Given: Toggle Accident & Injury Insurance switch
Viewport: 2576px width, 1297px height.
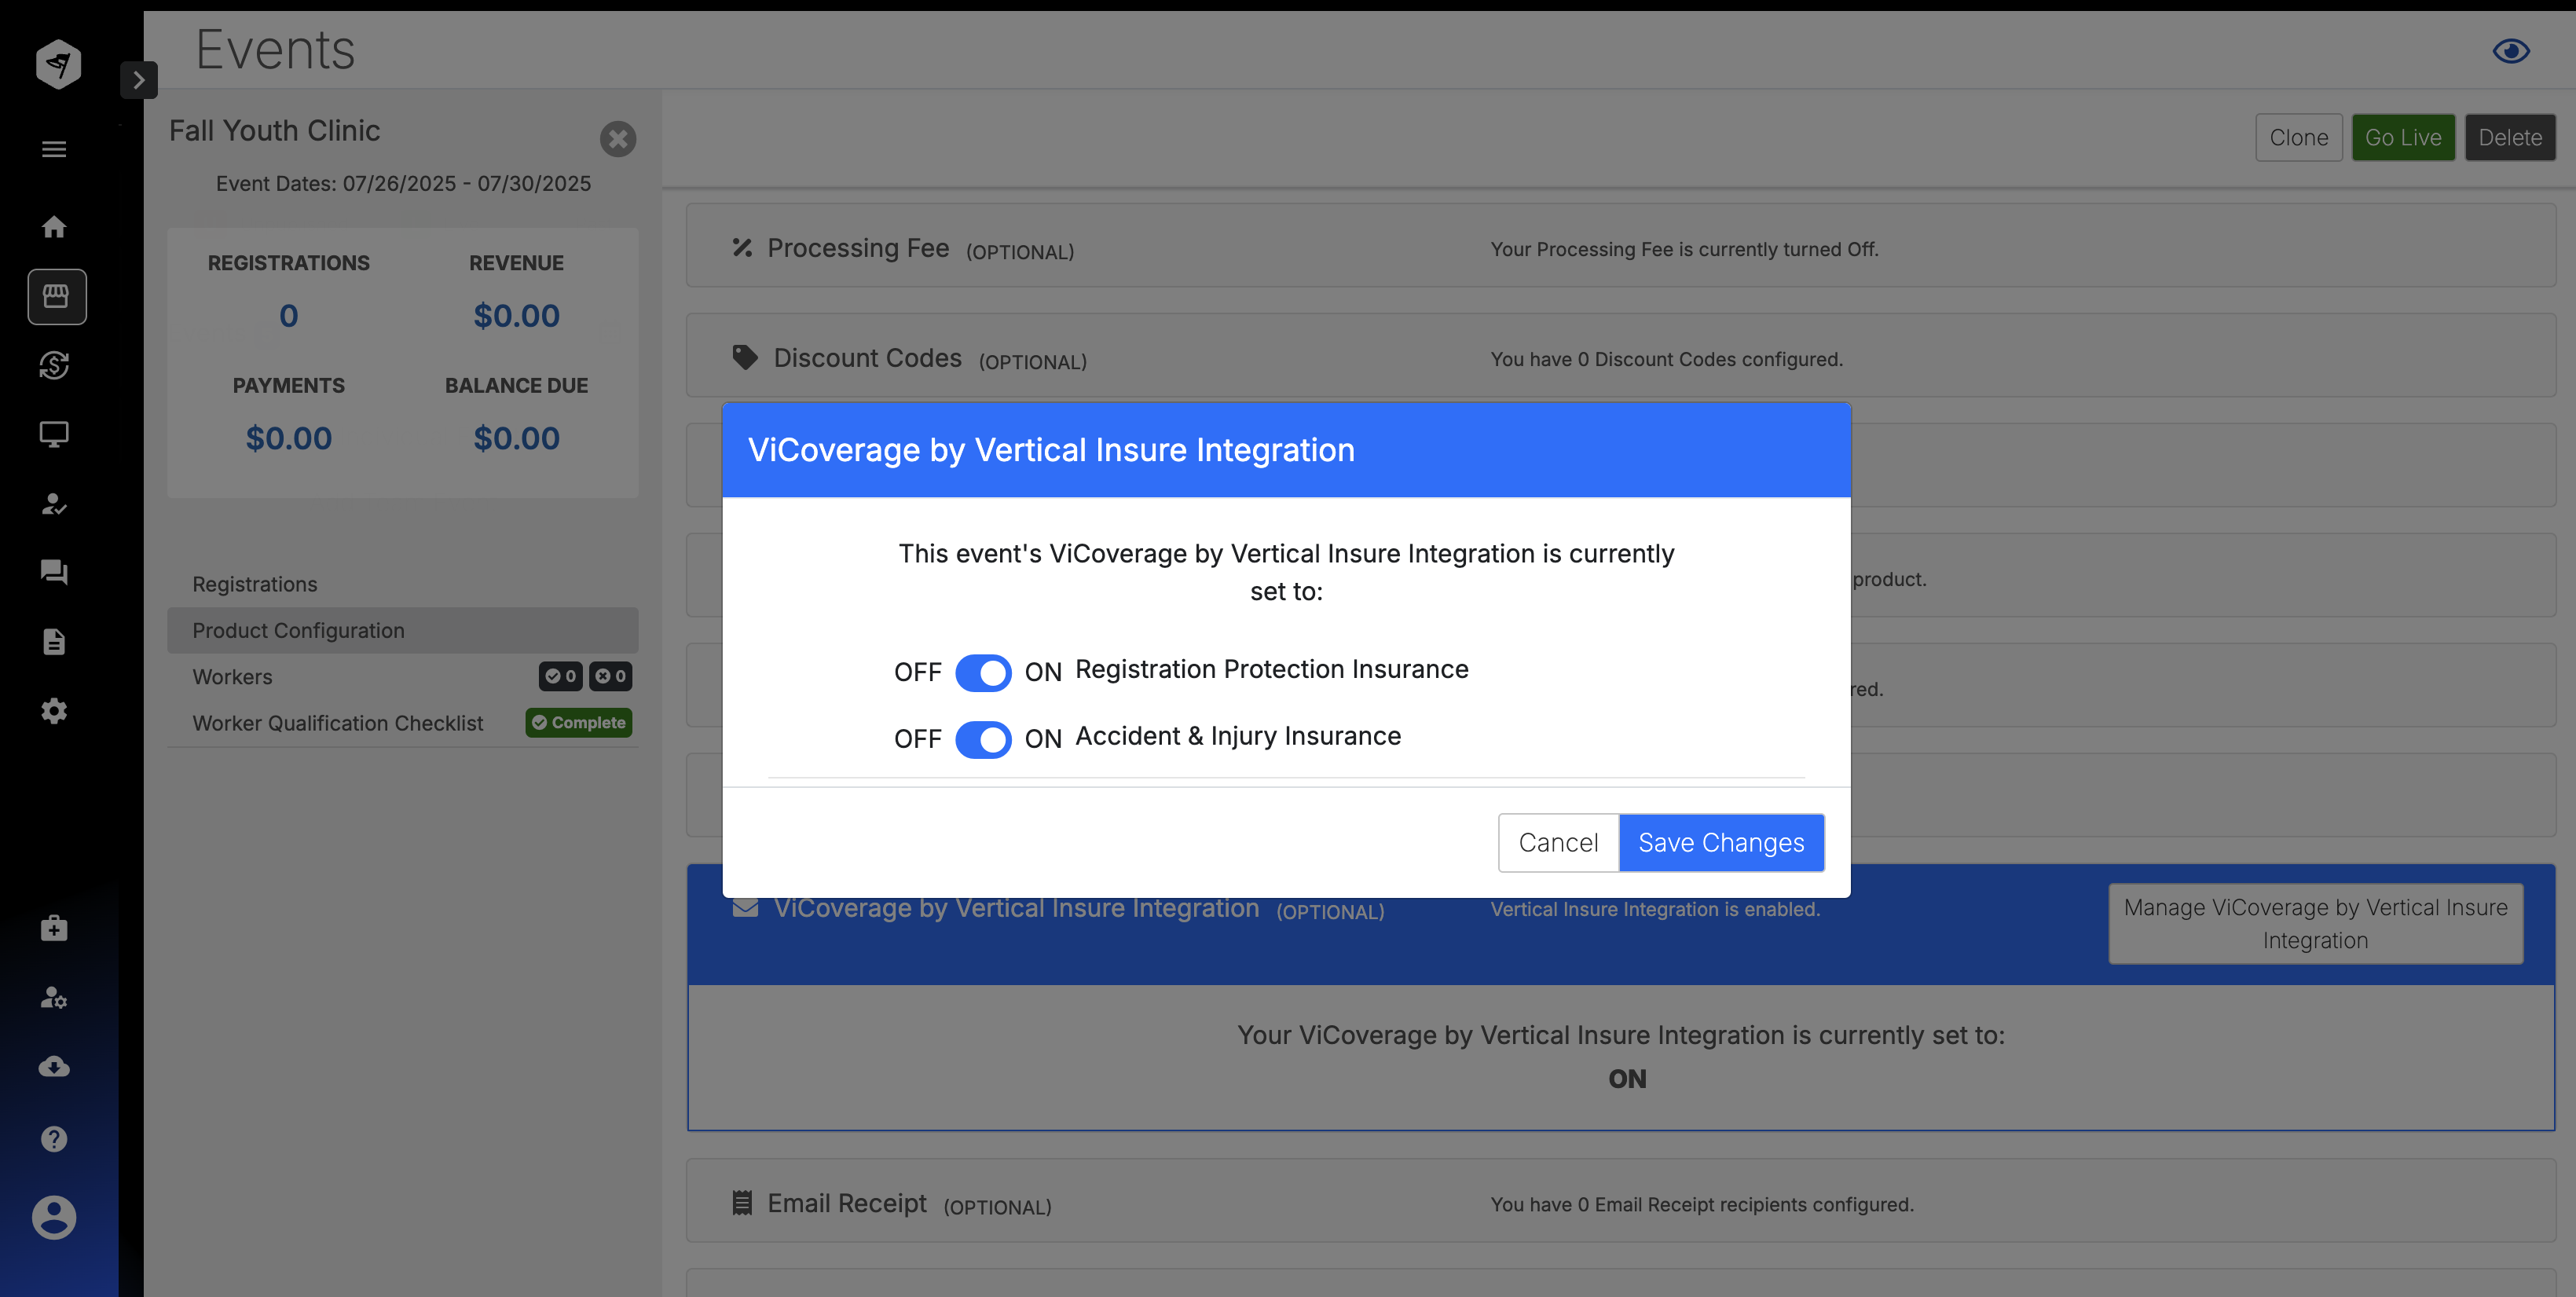Looking at the screenshot, I should coord(983,740).
